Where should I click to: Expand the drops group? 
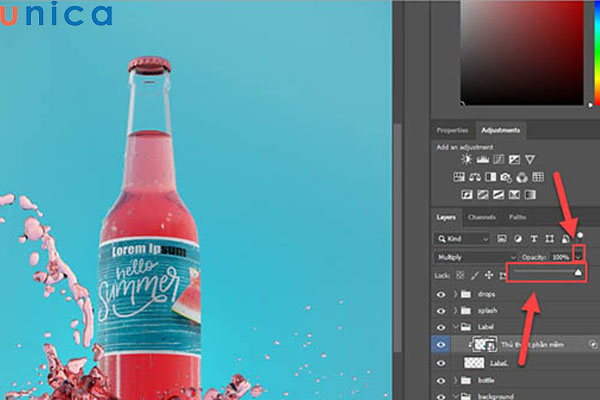pos(455,294)
